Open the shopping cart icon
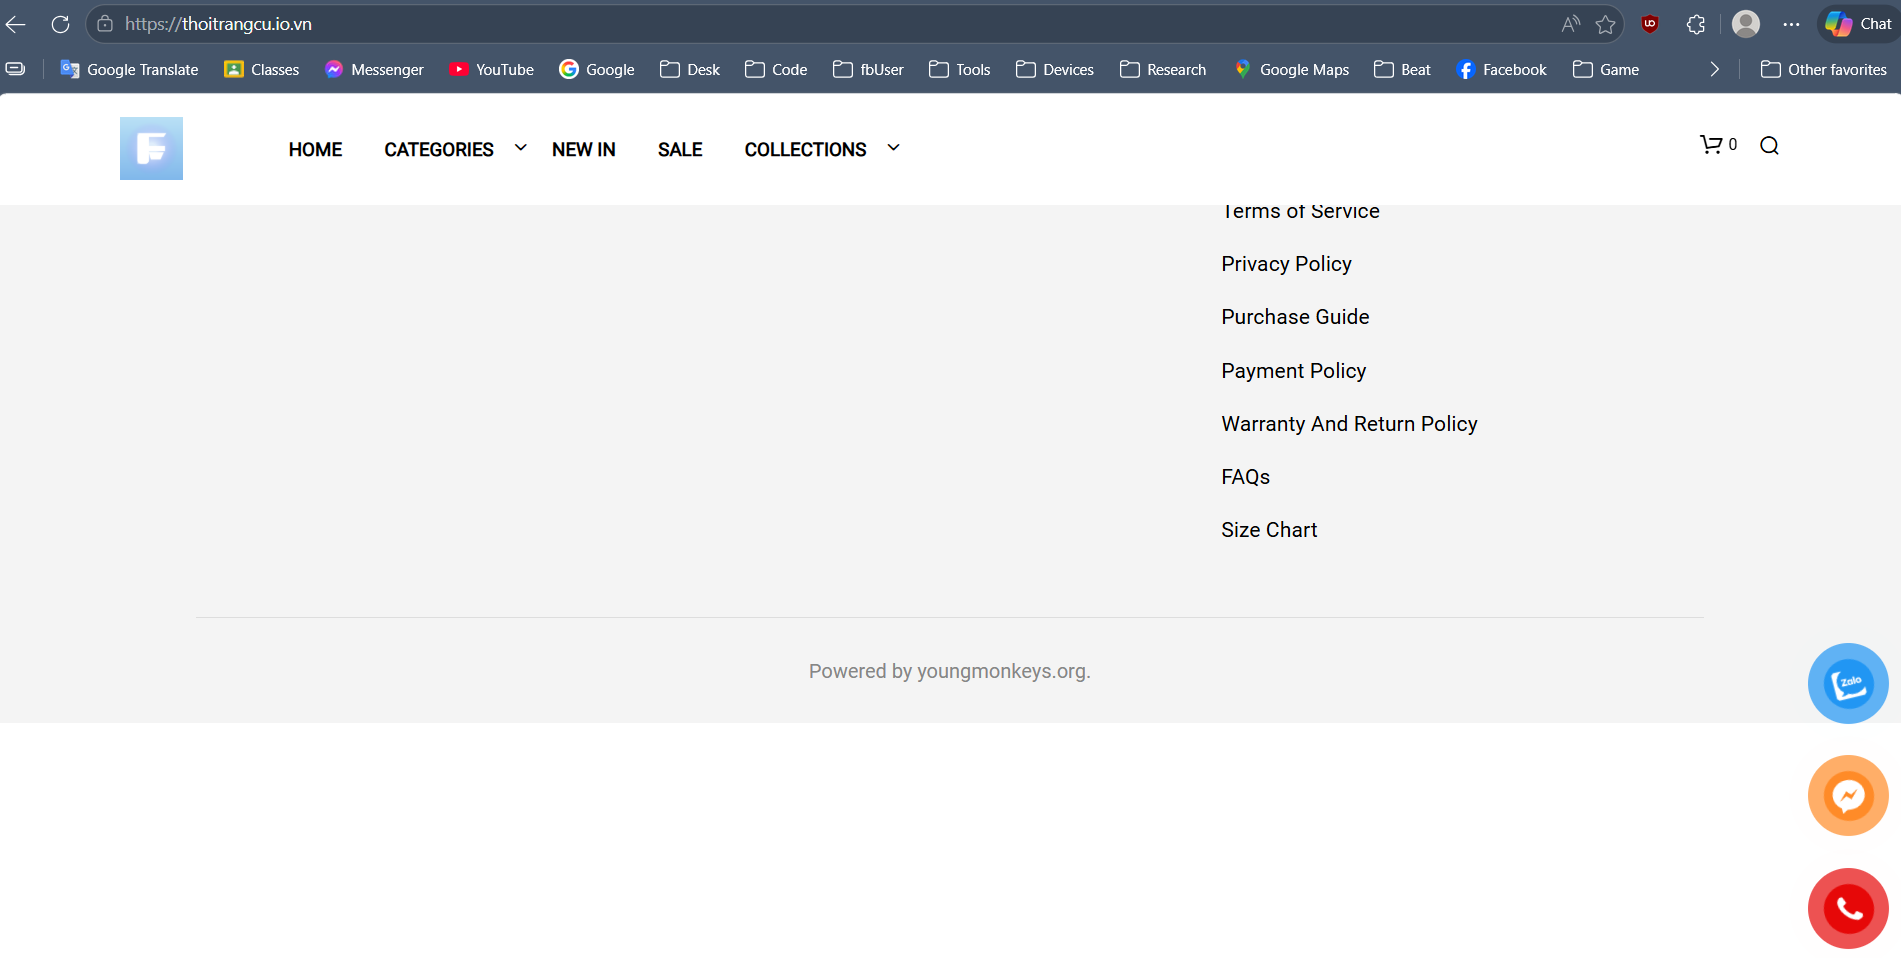 (1712, 145)
